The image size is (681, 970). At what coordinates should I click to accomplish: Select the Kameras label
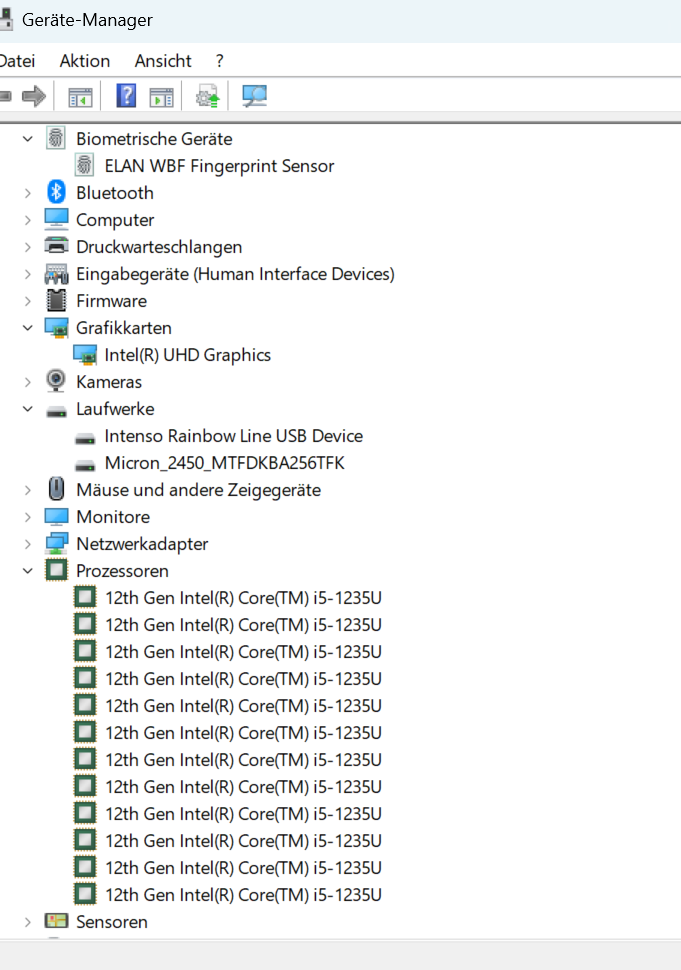click(109, 382)
